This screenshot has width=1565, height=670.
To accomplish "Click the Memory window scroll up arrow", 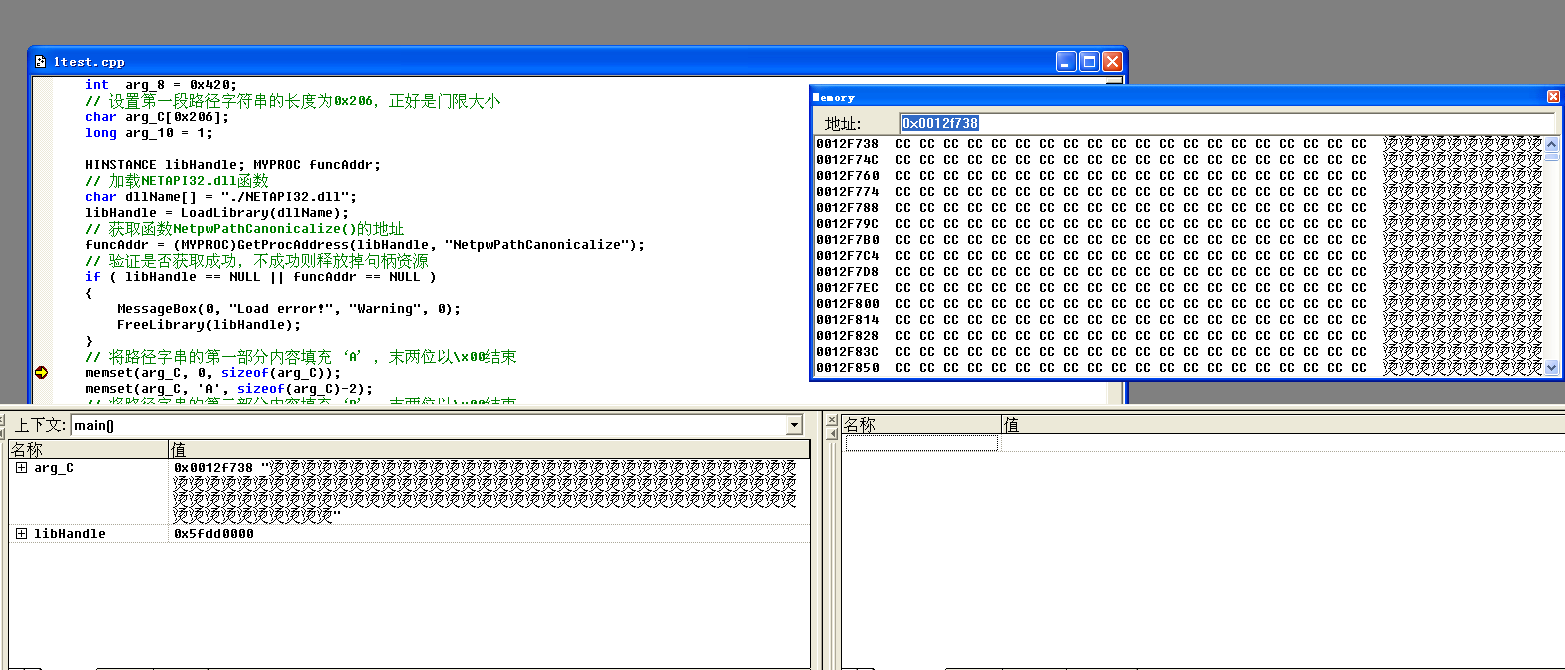I will [x=1551, y=143].
